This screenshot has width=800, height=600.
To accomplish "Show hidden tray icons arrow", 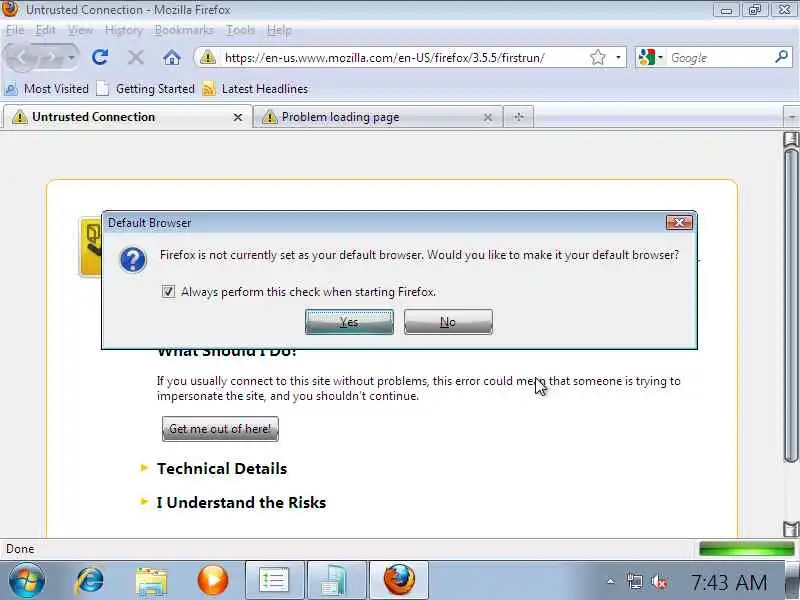I will click(x=610, y=582).
